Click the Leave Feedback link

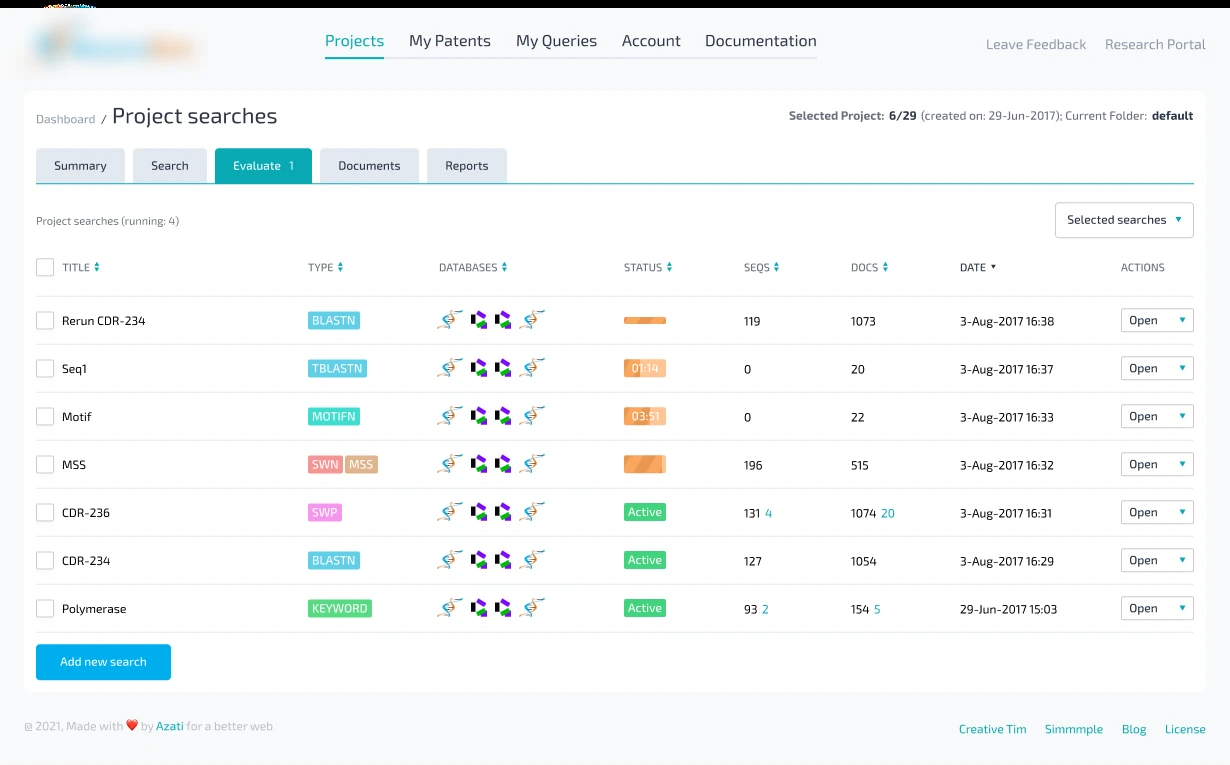point(1036,45)
